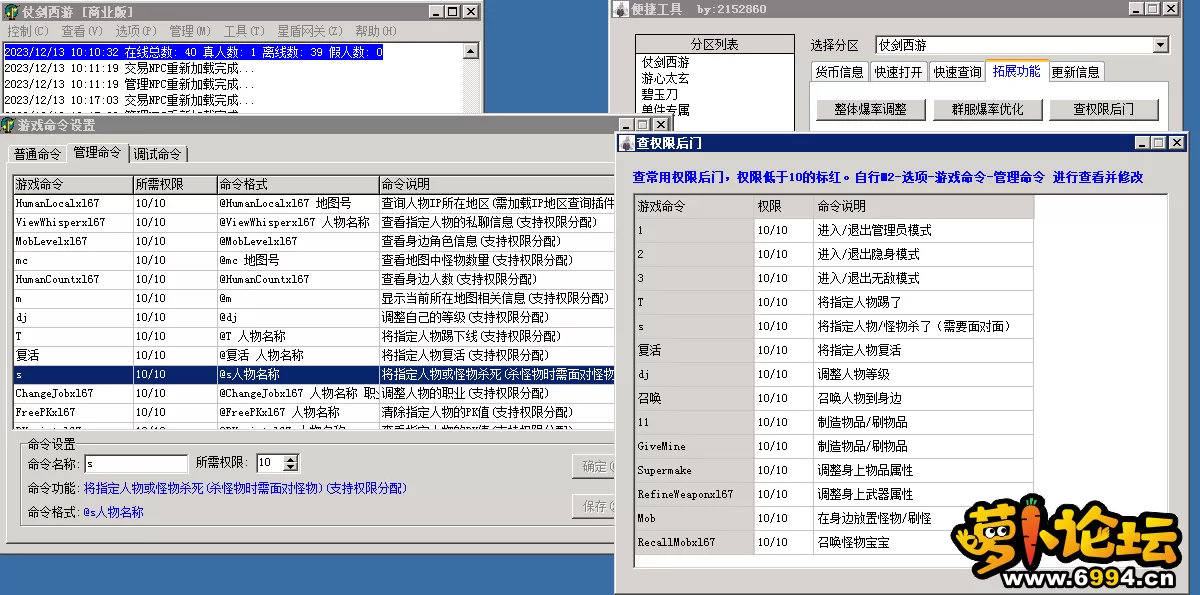Switch to the 管理命令 tab
The width and height of the screenshot is (1200, 595).
98,152
